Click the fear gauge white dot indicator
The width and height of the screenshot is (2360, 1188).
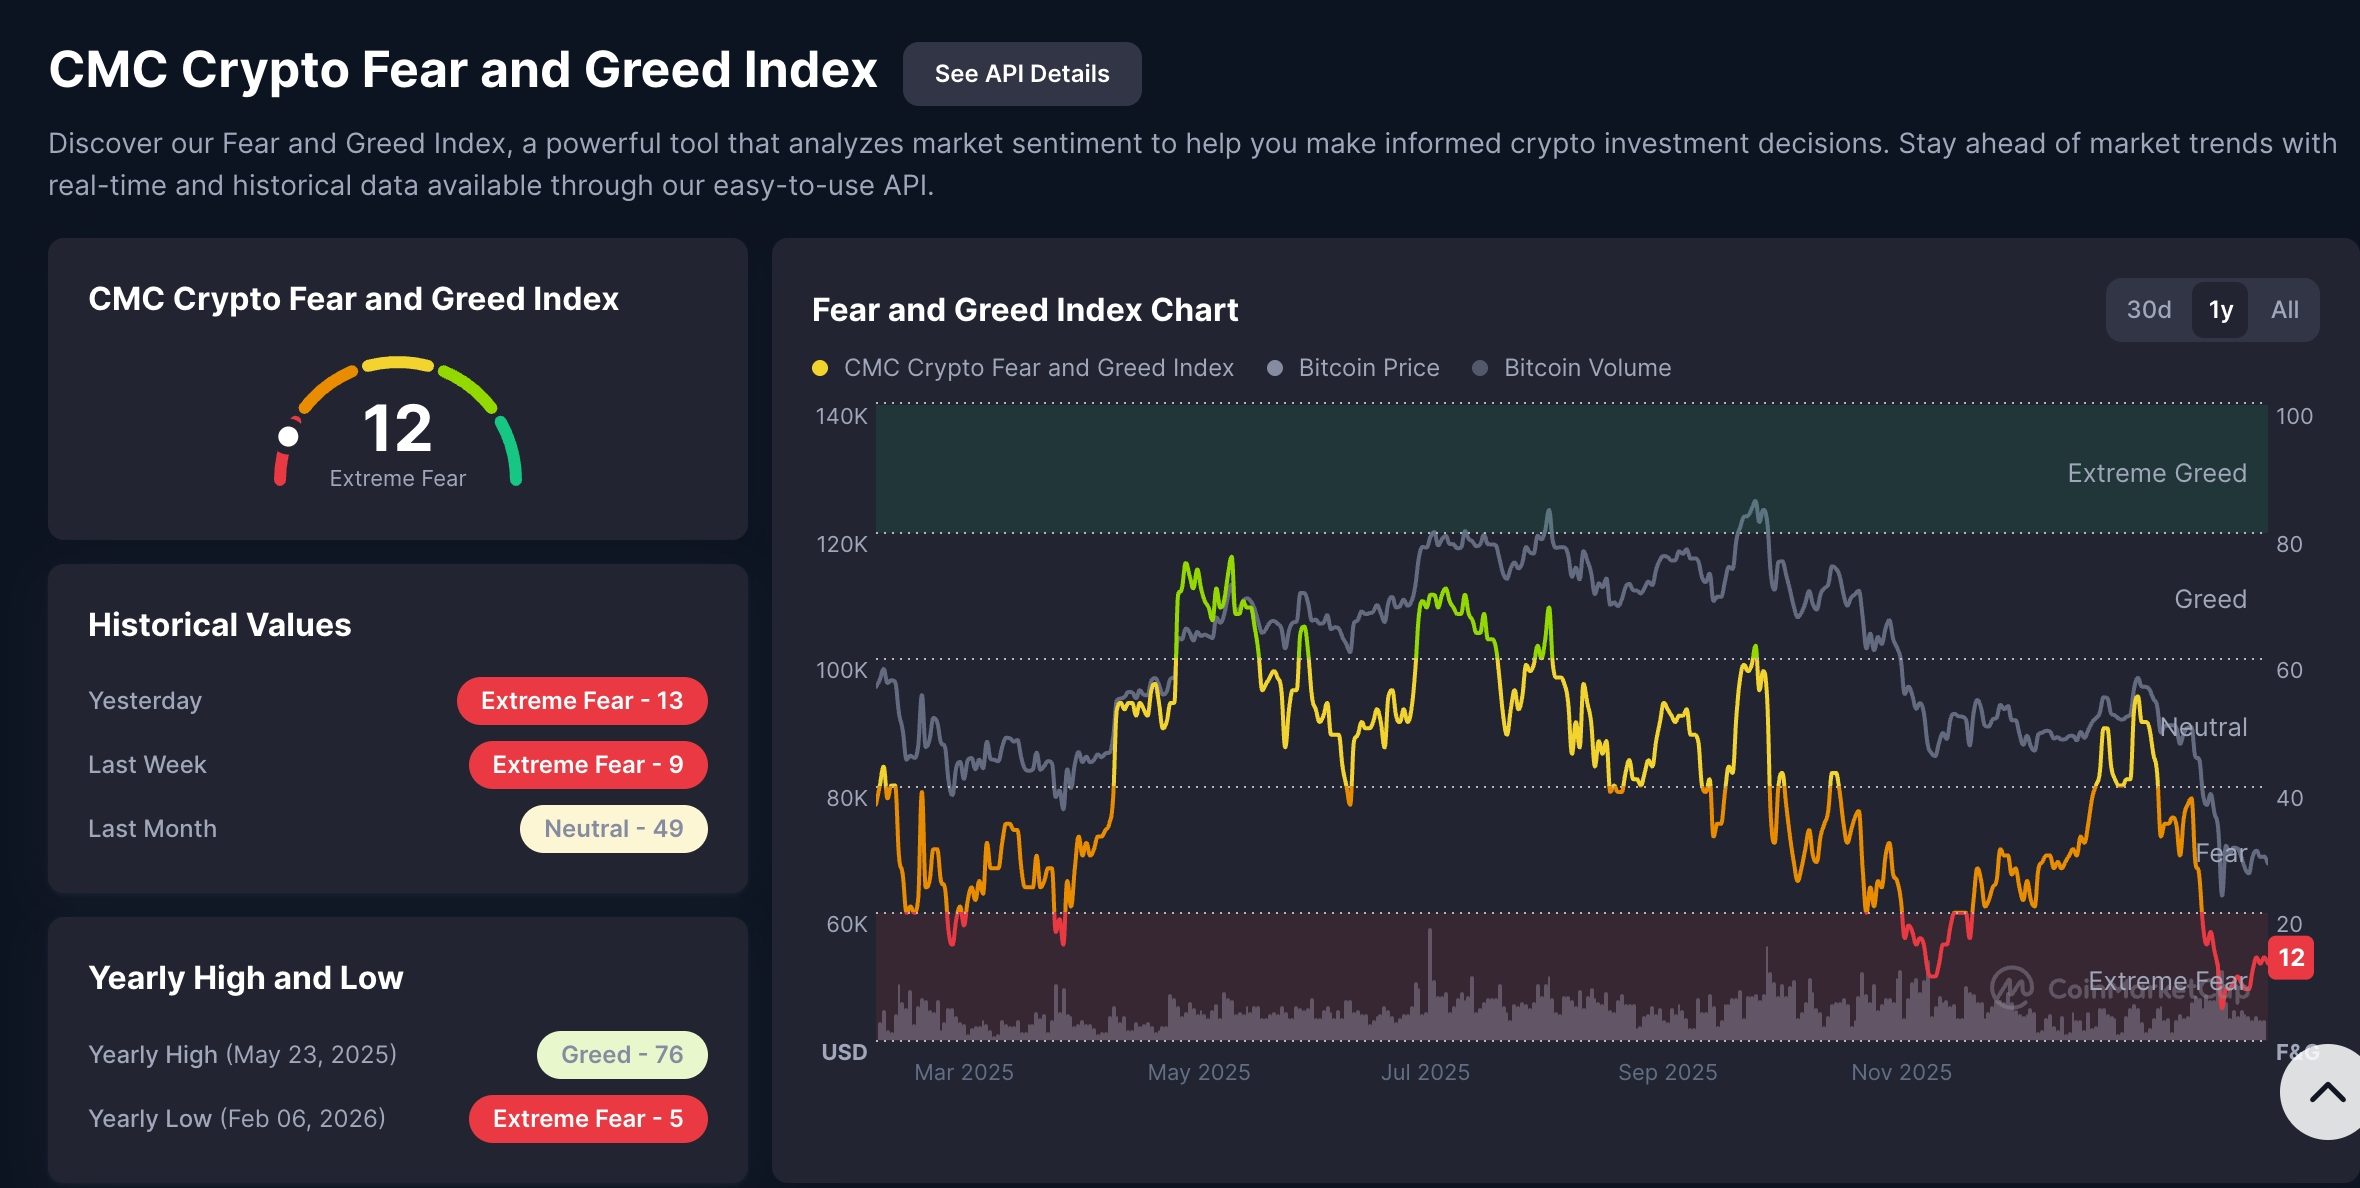tap(288, 436)
